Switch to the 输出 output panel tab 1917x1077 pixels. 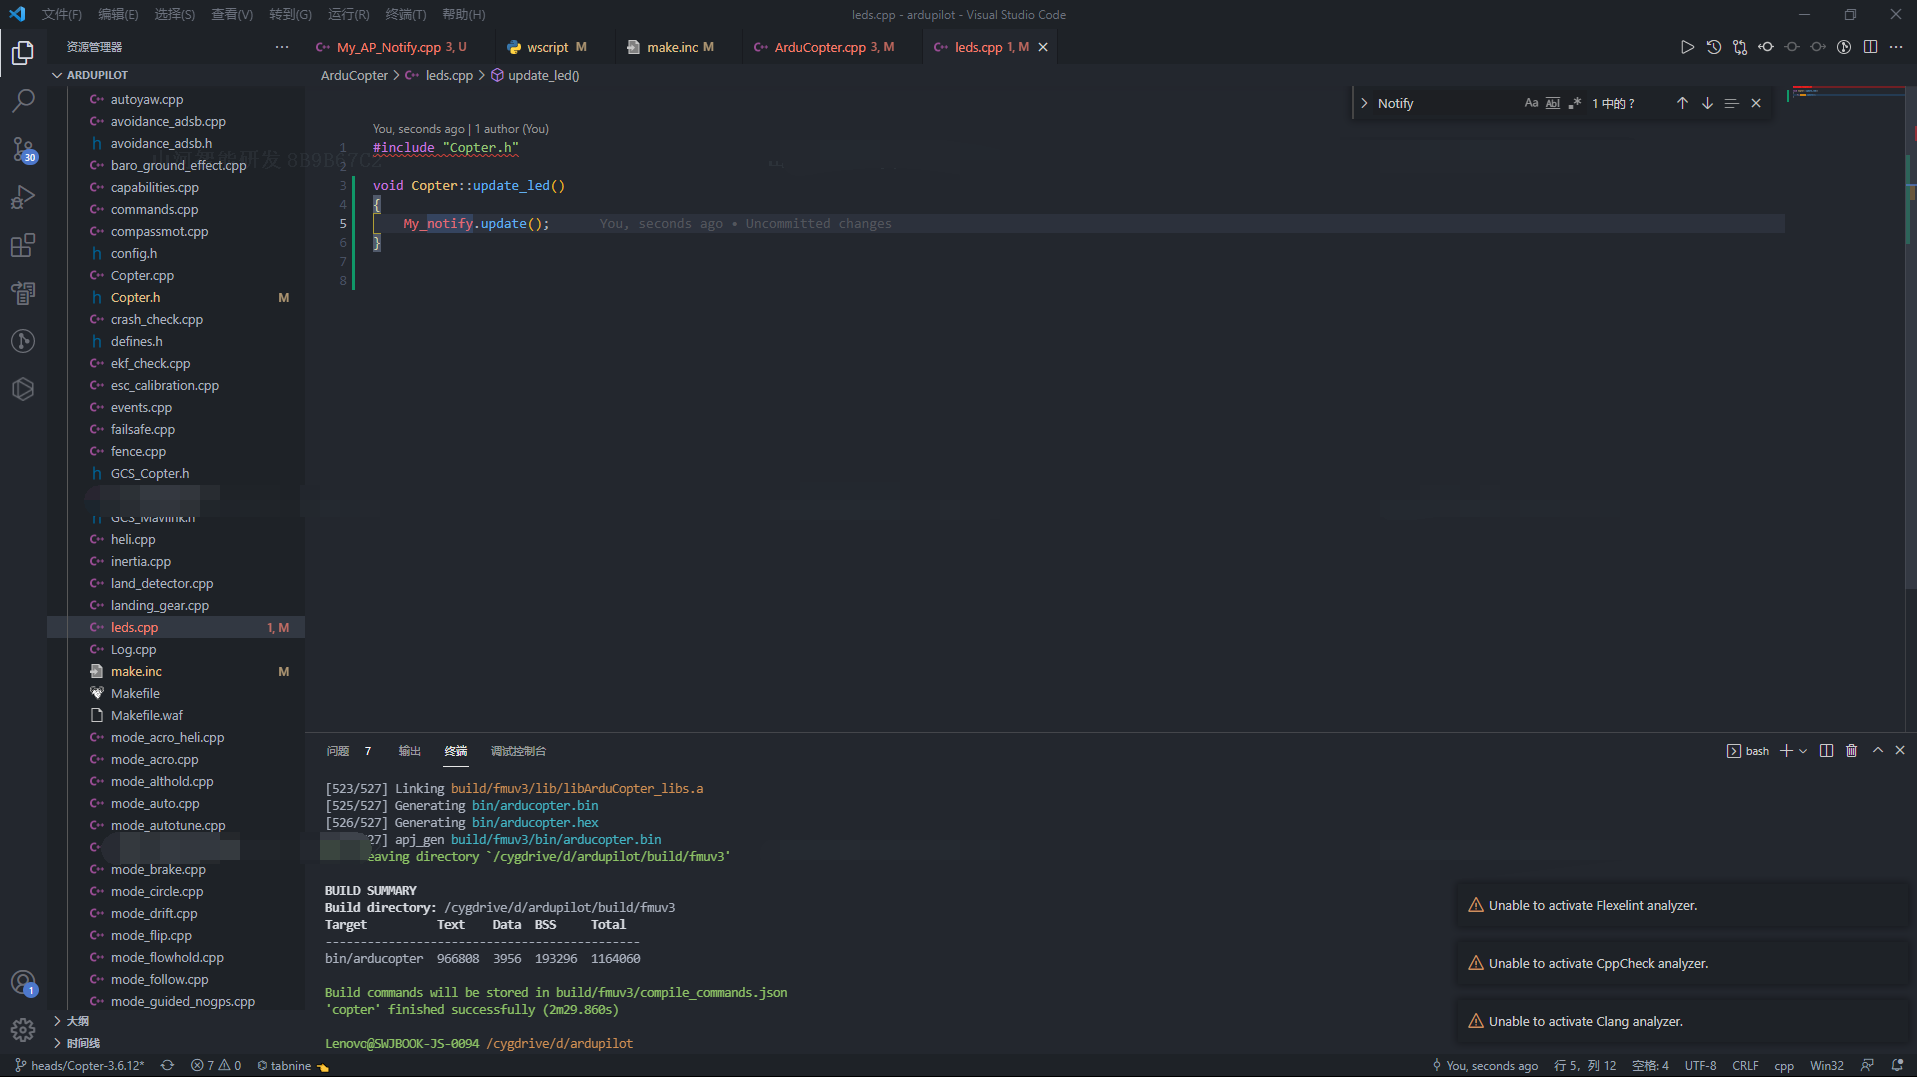(x=409, y=751)
